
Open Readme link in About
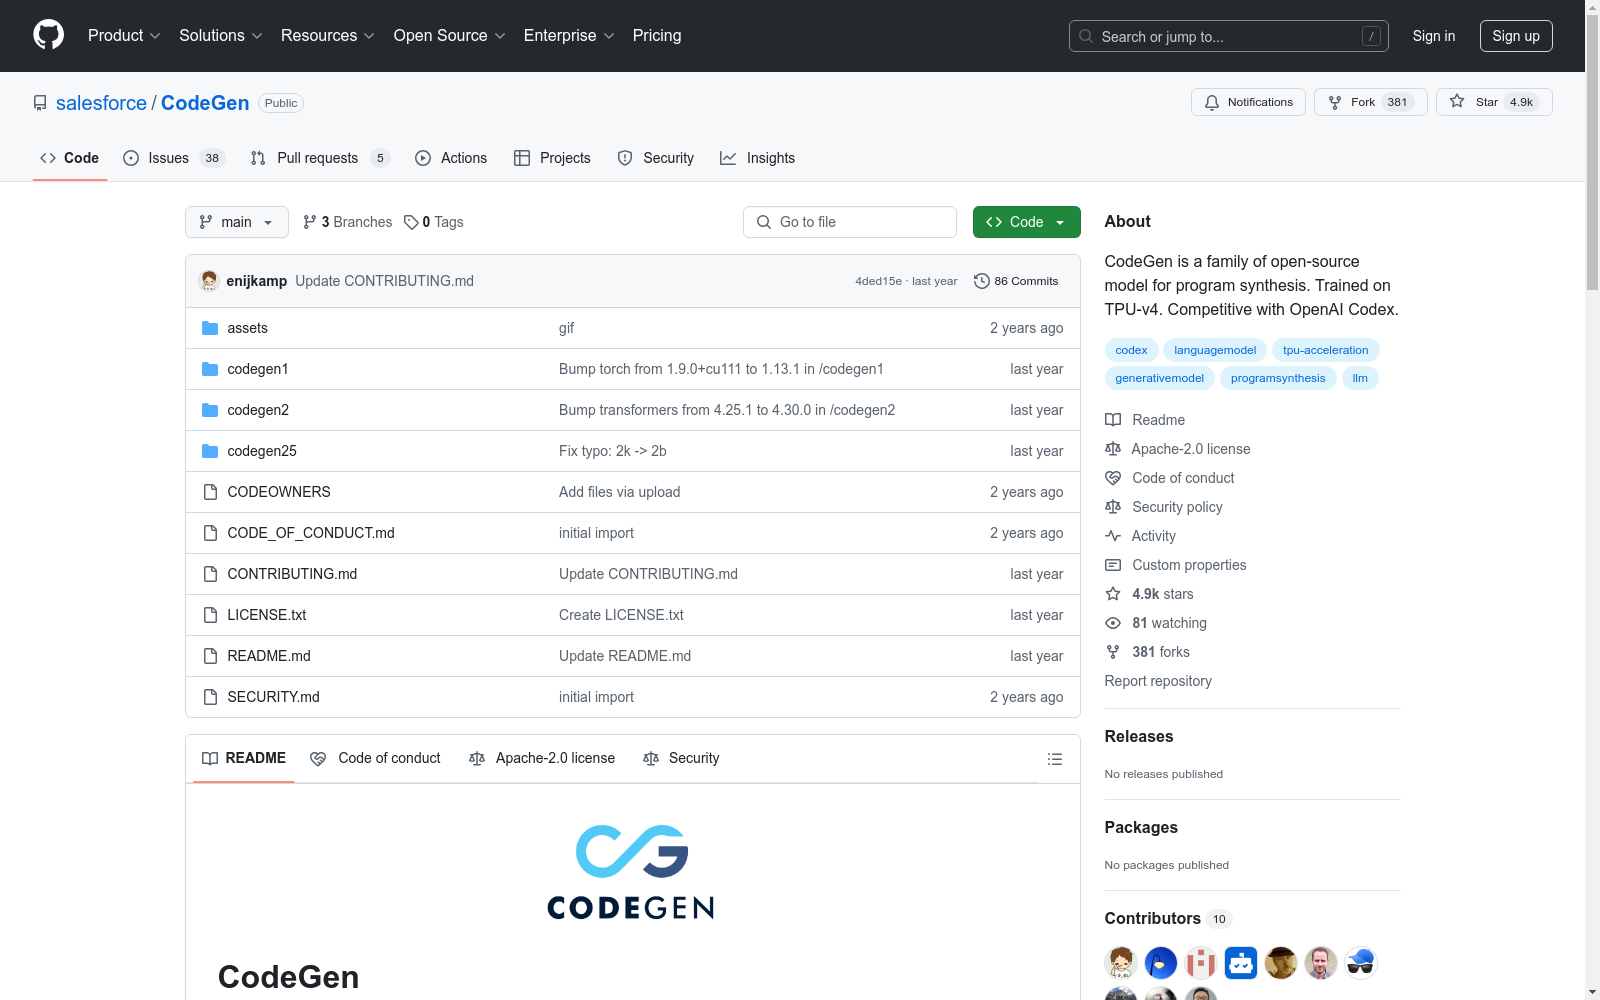coord(1145,420)
